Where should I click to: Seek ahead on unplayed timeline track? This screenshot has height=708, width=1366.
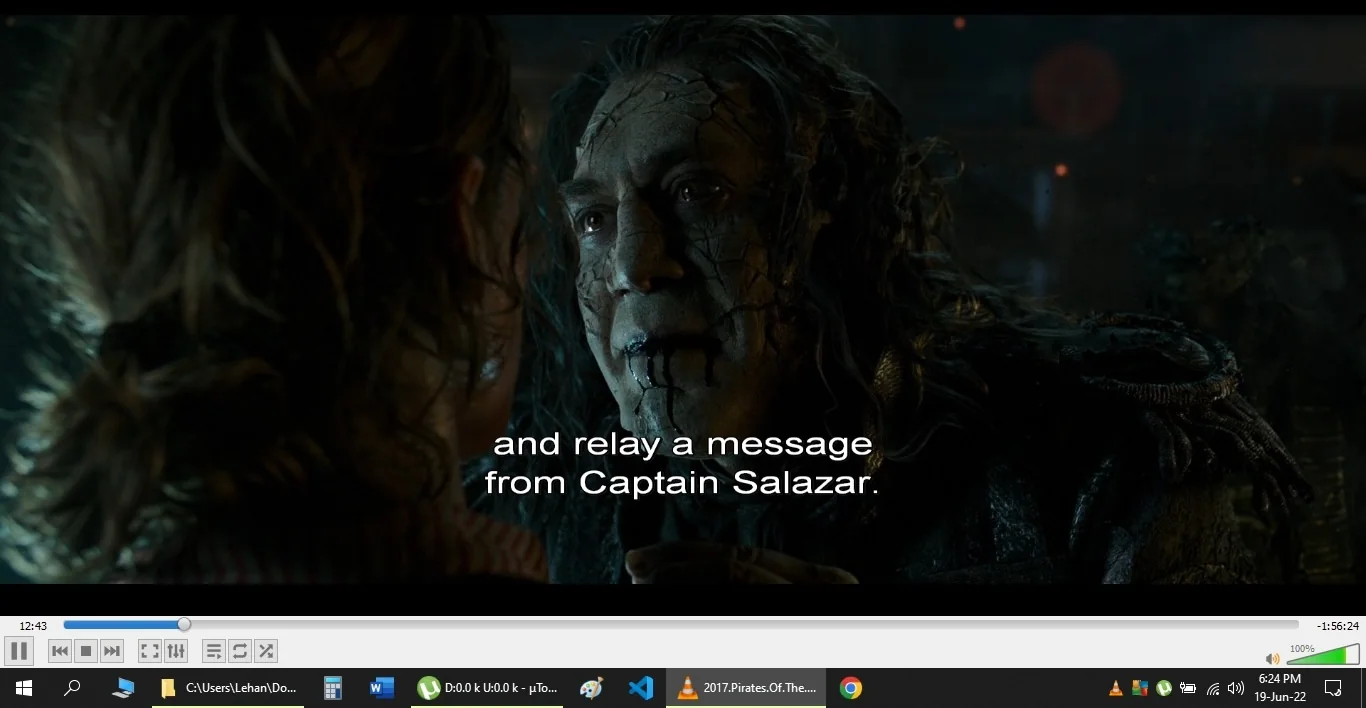pyautogui.click(x=744, y=624)
